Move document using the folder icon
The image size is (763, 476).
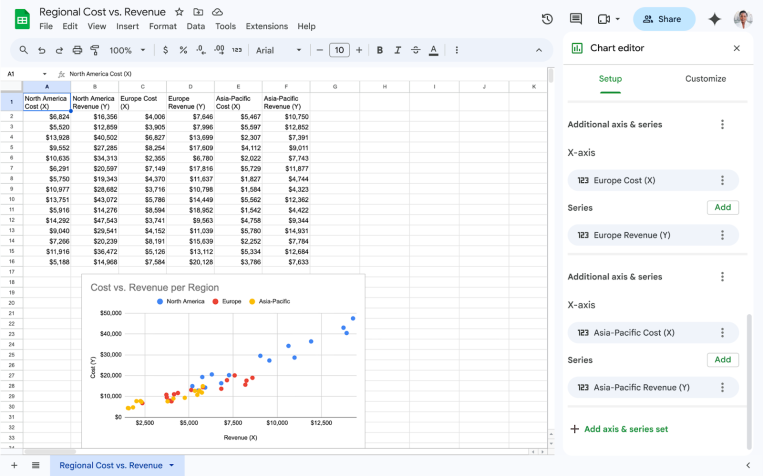coord(198,12)
